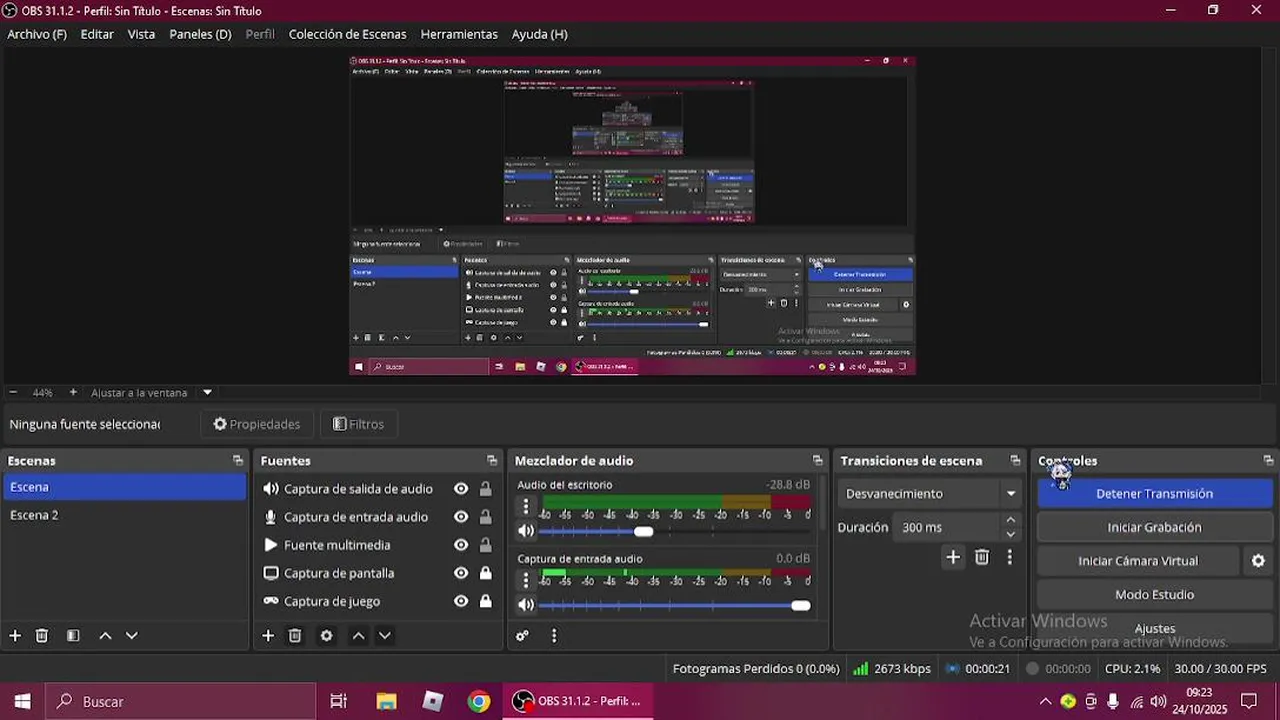Click Detener Transmisión button

(1154, 494)
